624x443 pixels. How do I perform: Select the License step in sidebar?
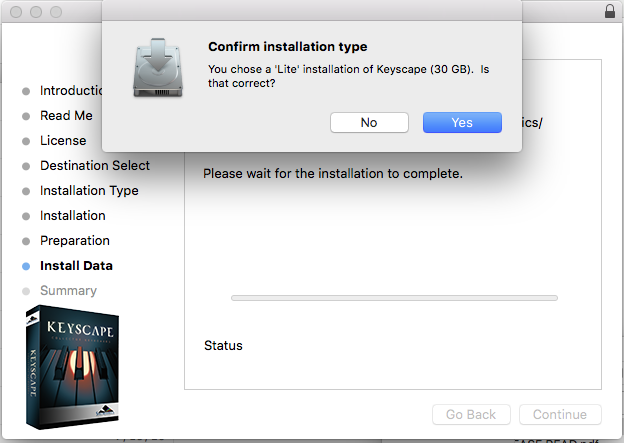point(63,141)
